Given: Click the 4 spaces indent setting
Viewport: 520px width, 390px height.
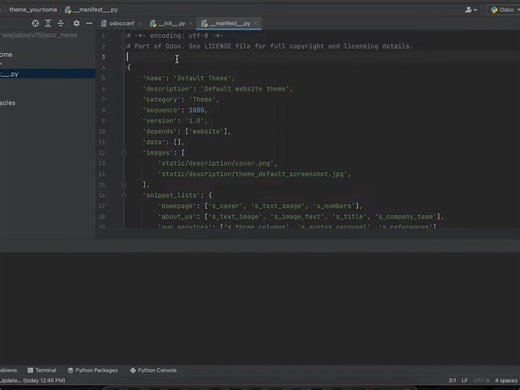Looking at the screenshot, I should (x=506, y=380).
